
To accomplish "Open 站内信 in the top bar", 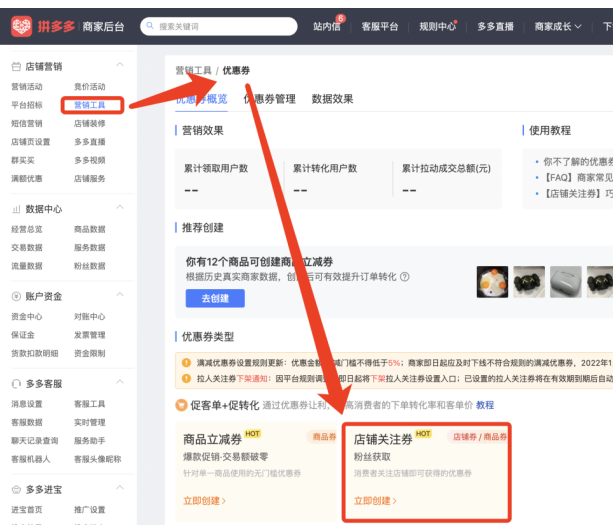I will click(326, 27).
